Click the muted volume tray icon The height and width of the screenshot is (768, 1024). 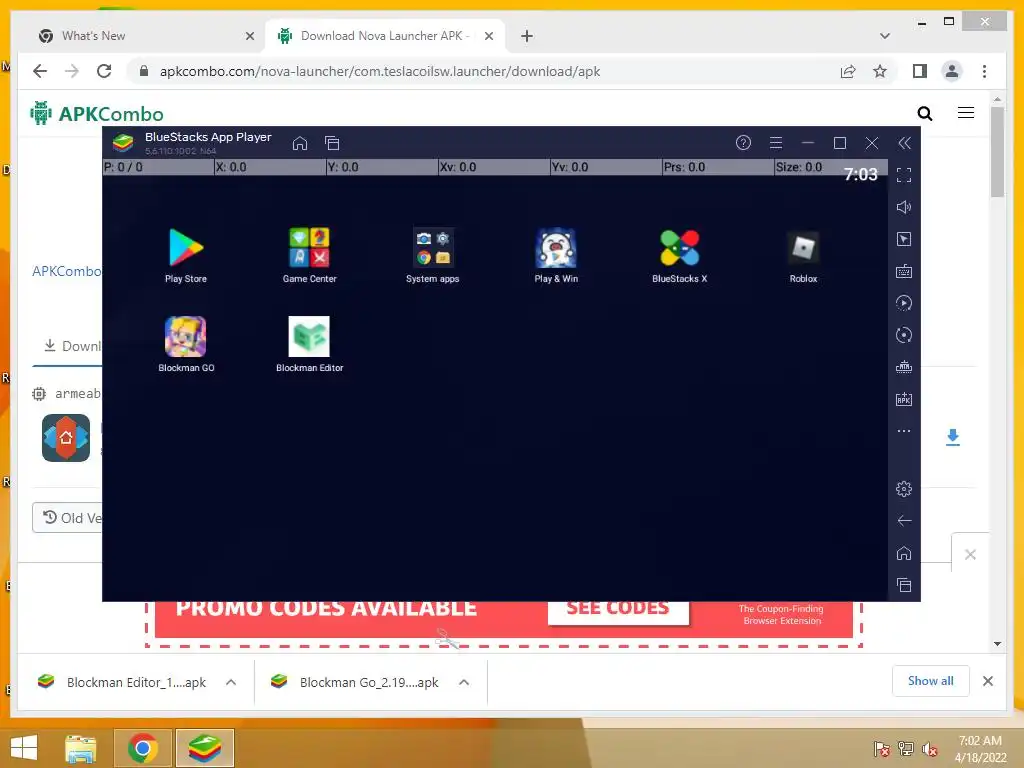929,748
